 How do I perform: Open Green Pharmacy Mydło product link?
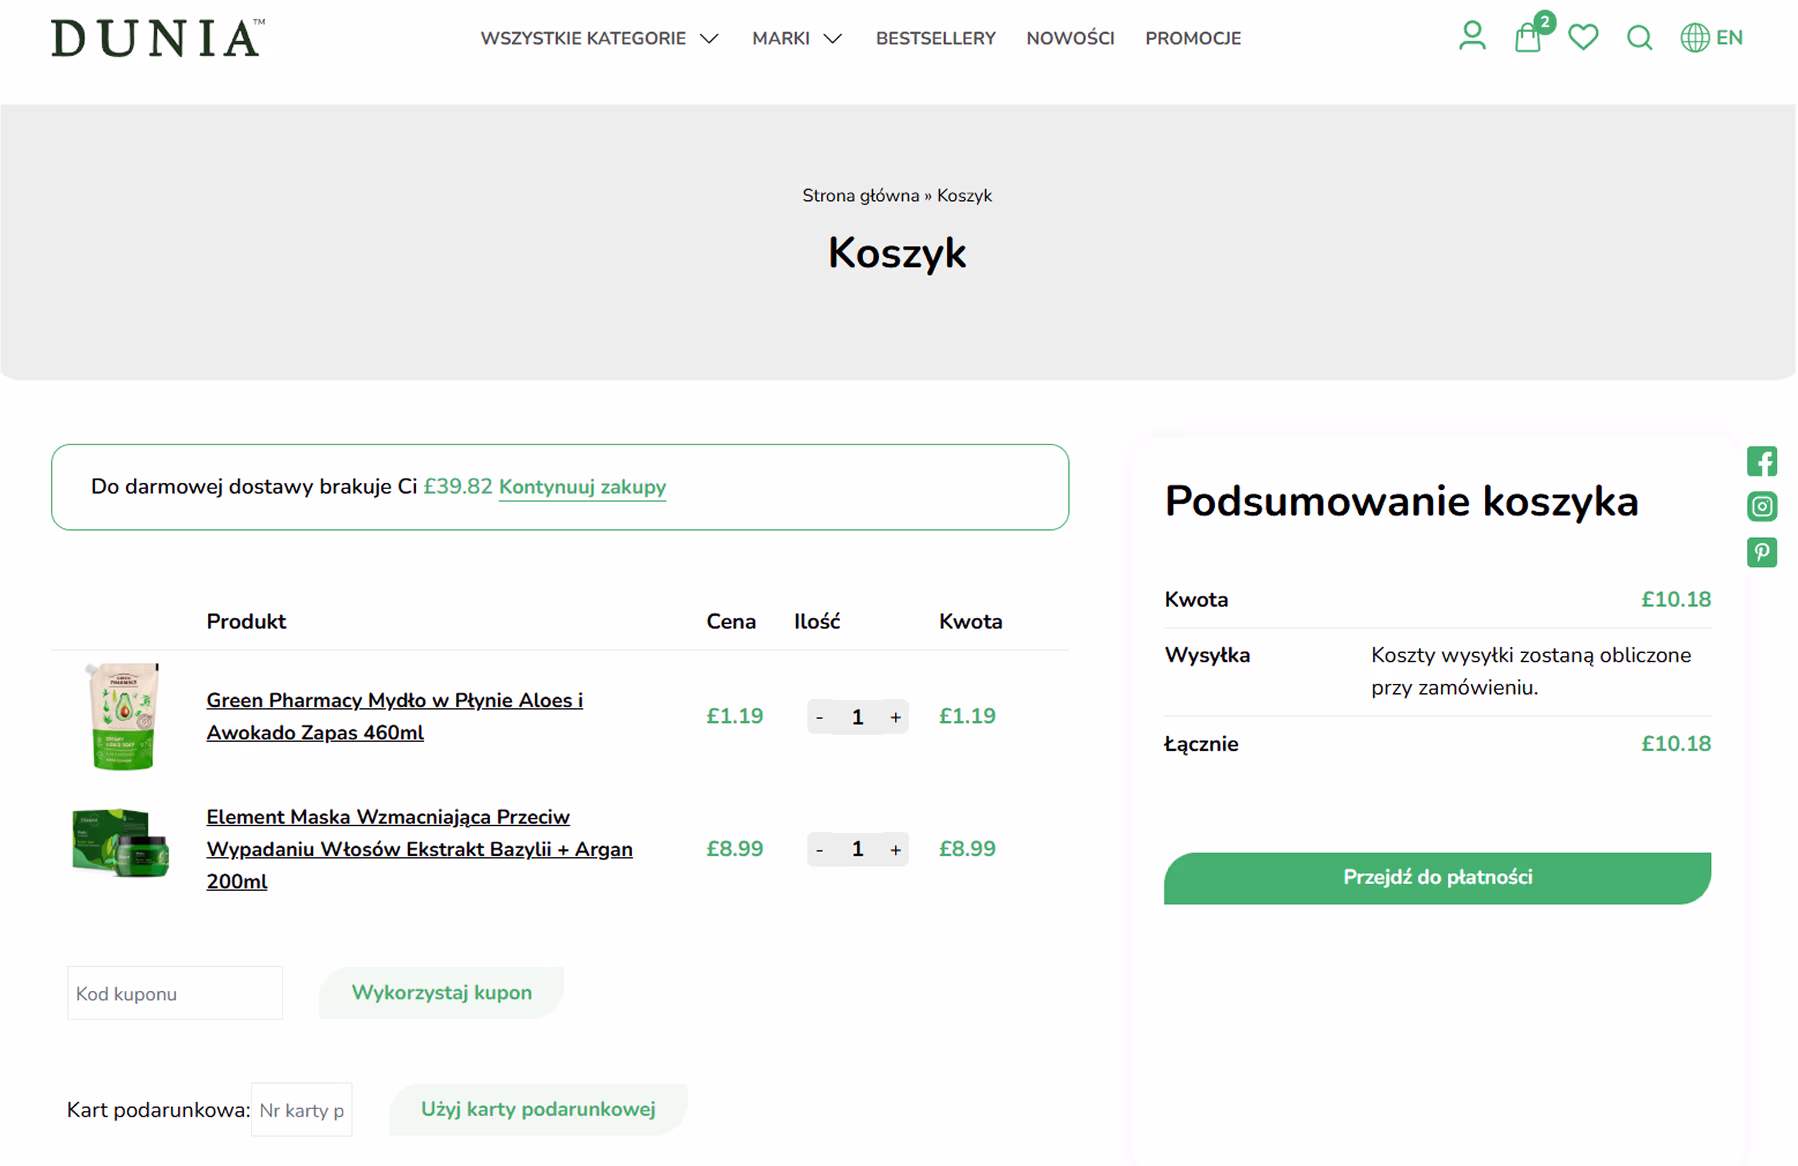394,716
